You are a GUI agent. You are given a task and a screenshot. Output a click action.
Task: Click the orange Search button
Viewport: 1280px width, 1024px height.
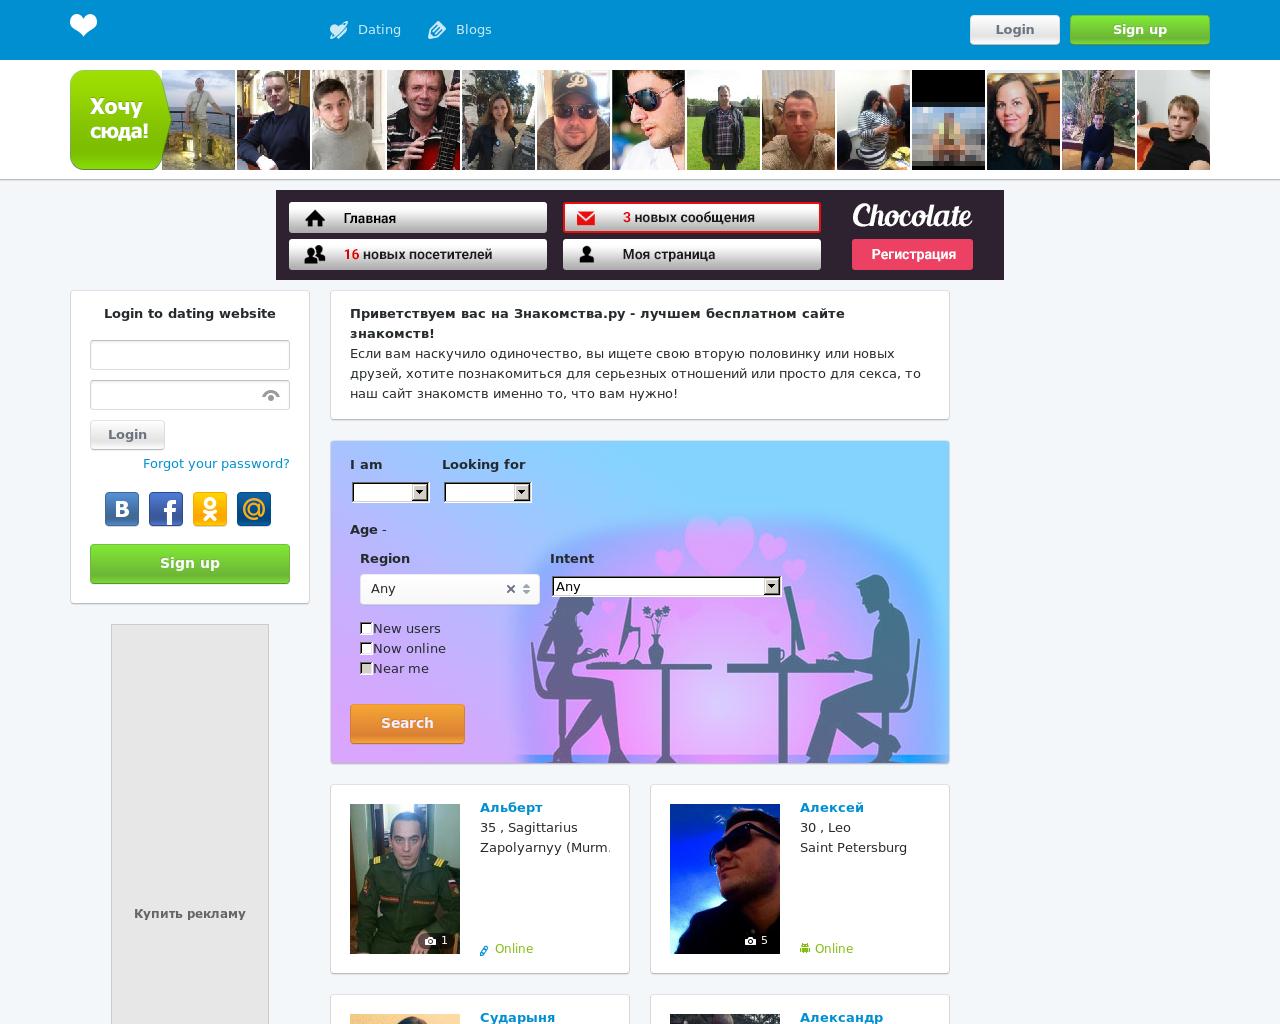407,723
